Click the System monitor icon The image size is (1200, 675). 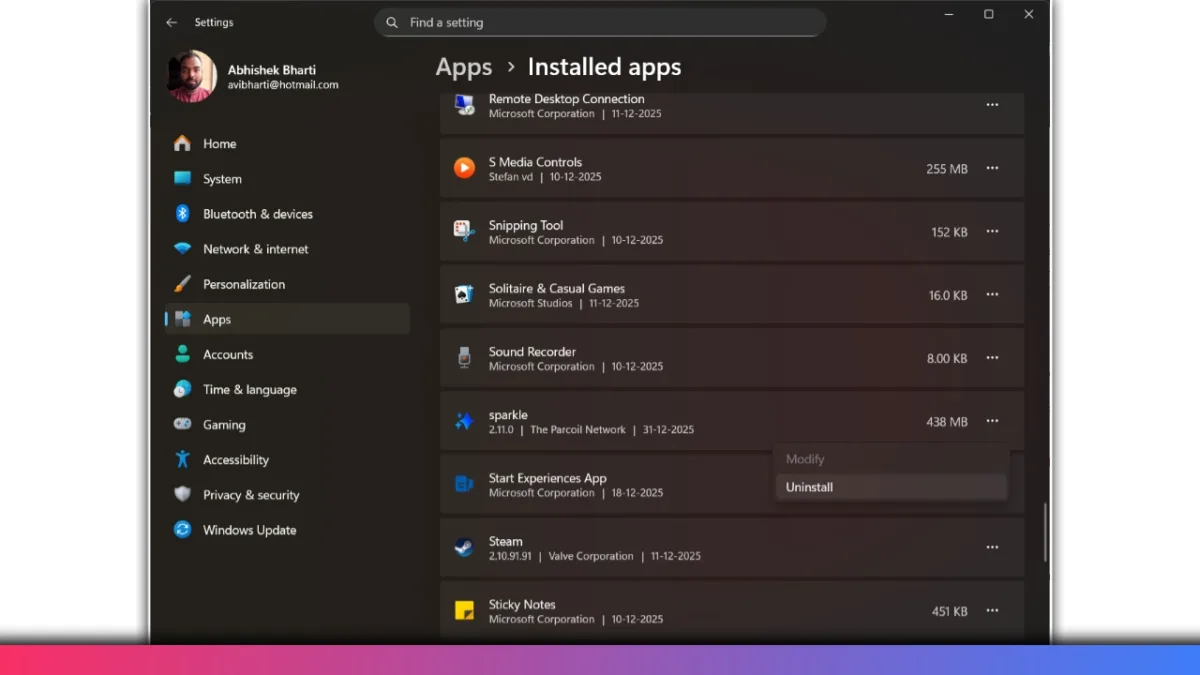(x=182, y=179)
